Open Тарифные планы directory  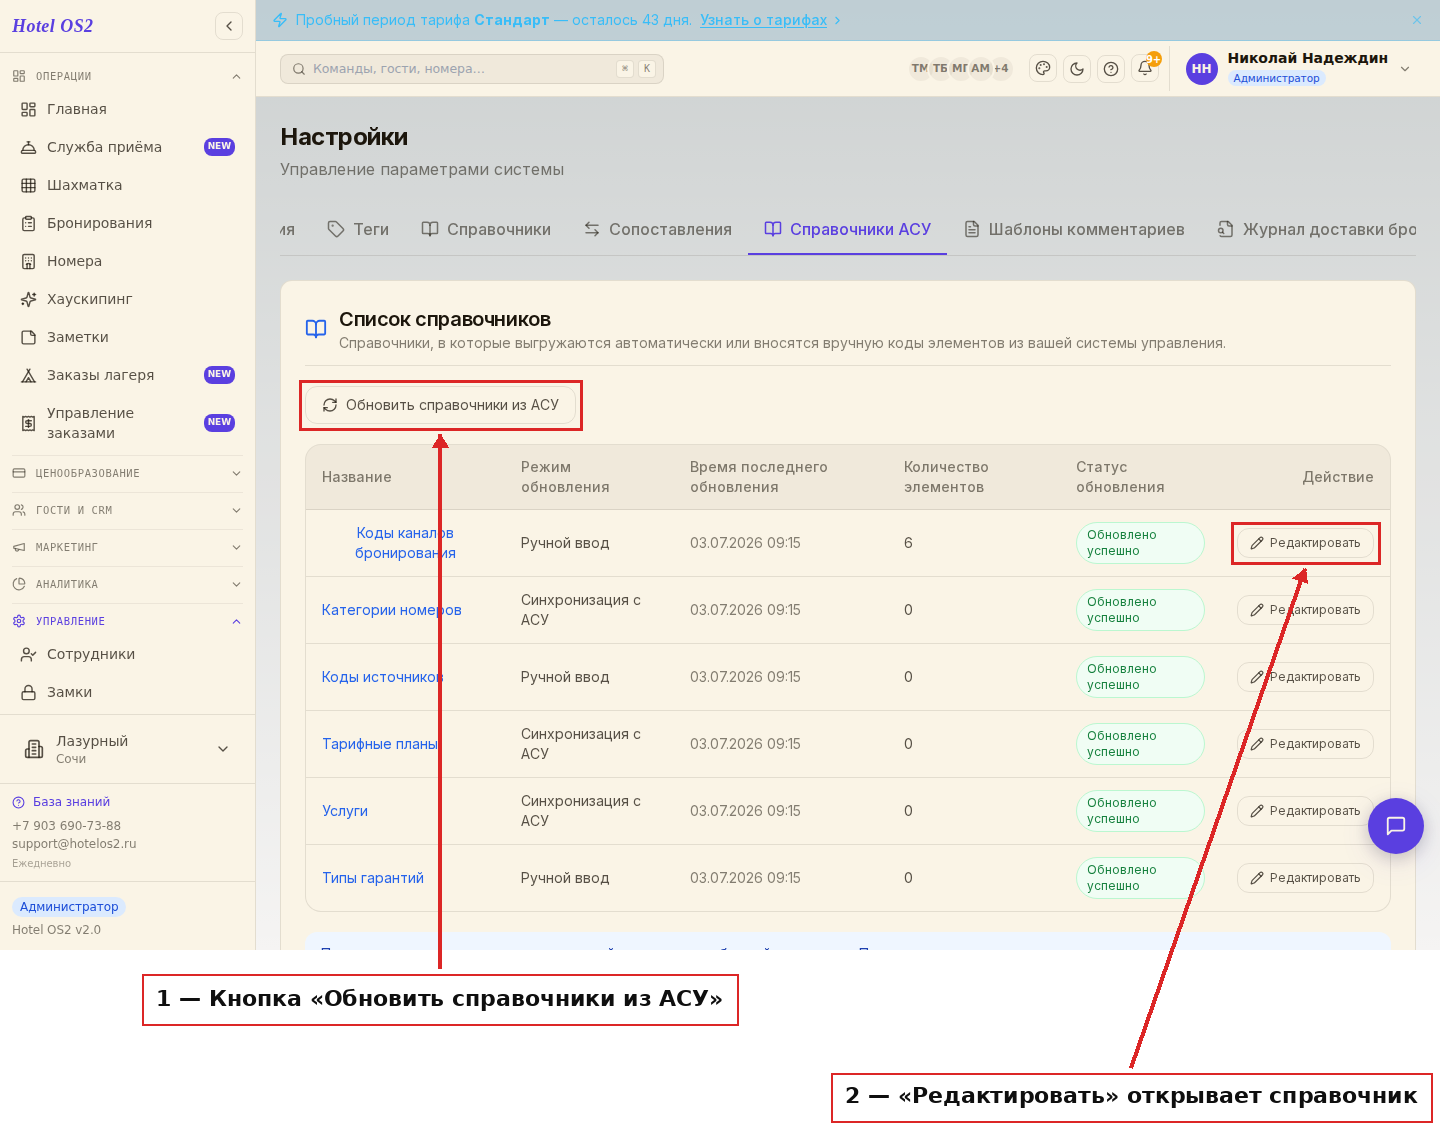380,744
